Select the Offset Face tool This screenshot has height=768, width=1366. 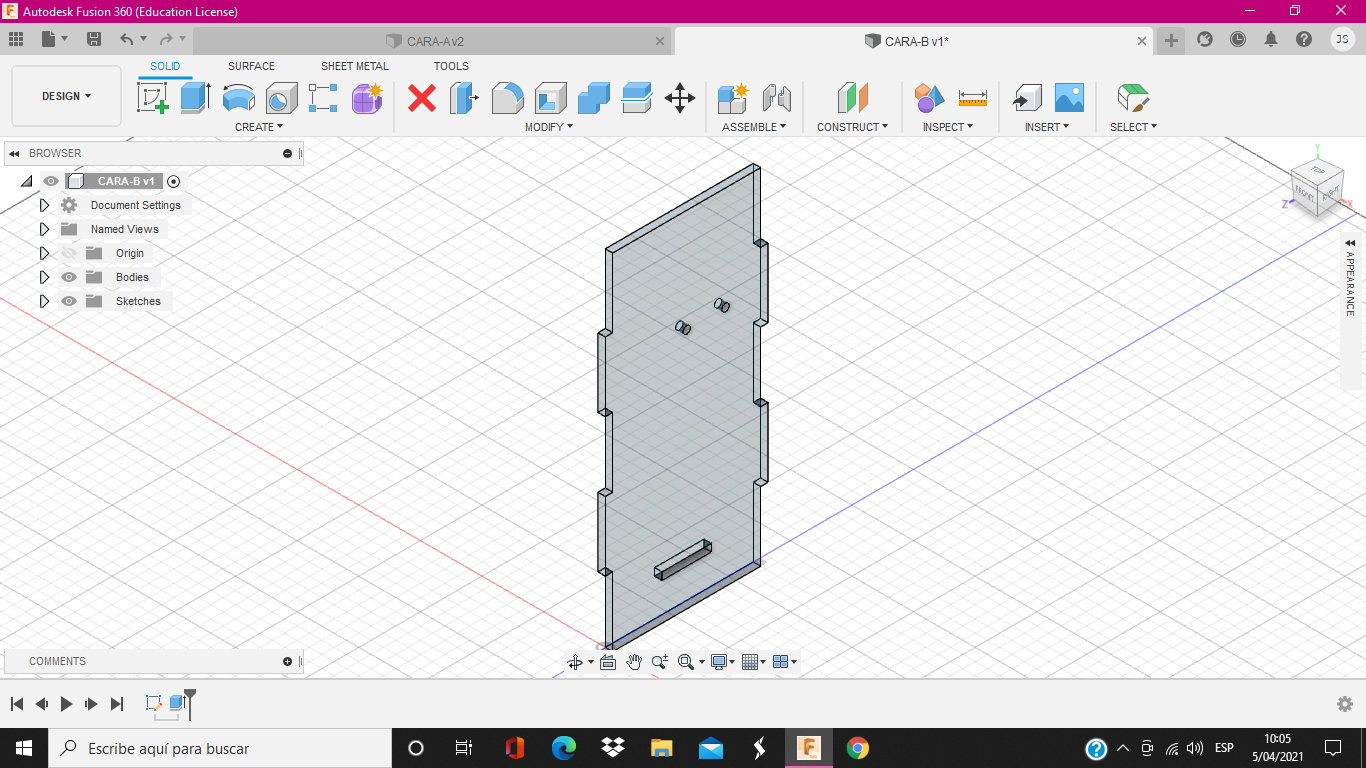click(636, 98)
